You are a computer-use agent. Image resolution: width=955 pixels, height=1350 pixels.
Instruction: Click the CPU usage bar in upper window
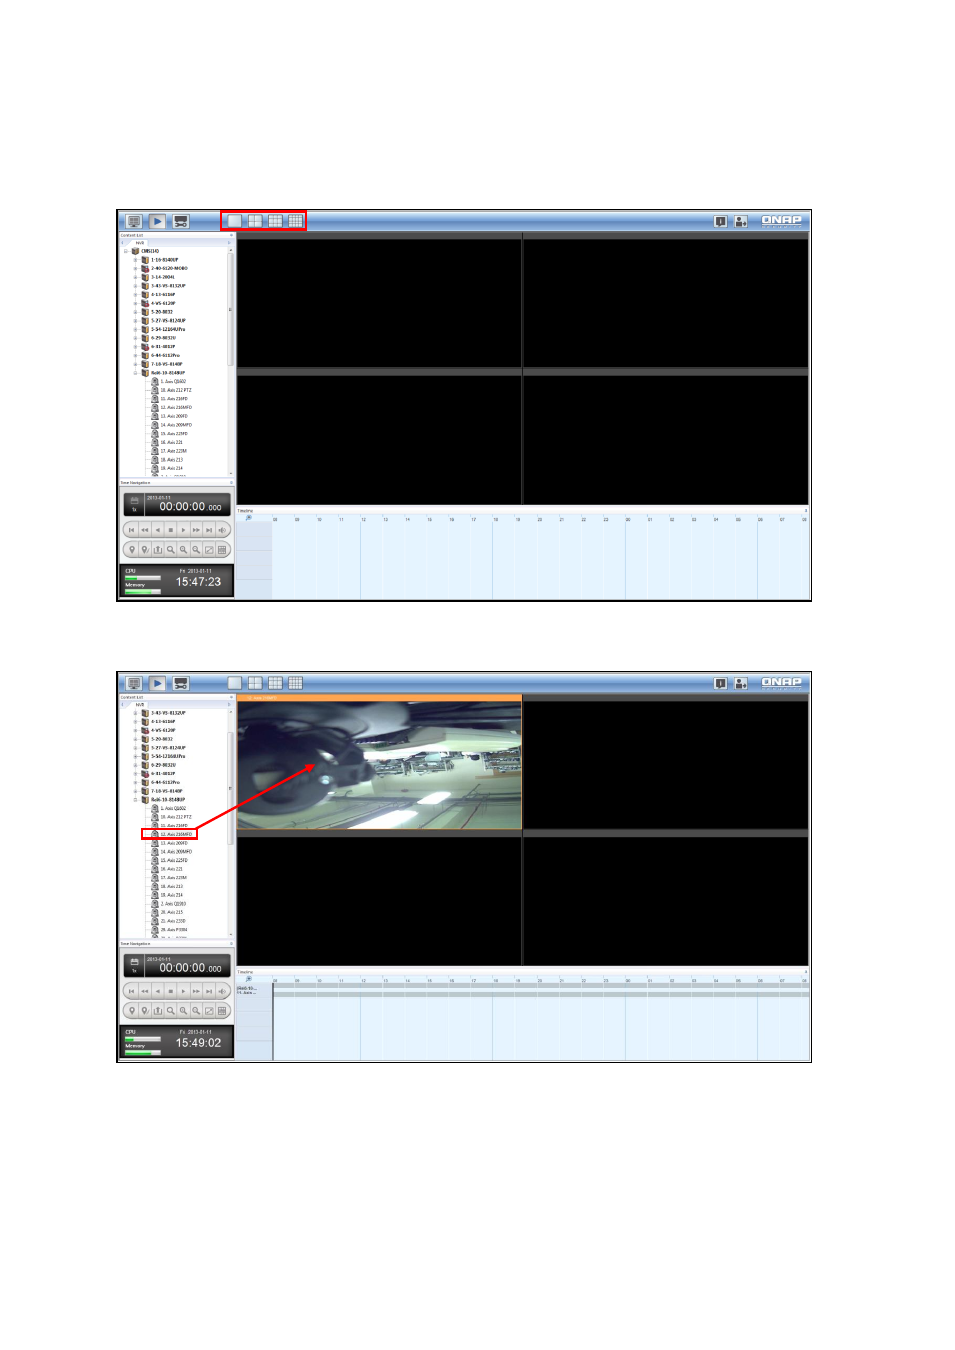coord(142,577)
